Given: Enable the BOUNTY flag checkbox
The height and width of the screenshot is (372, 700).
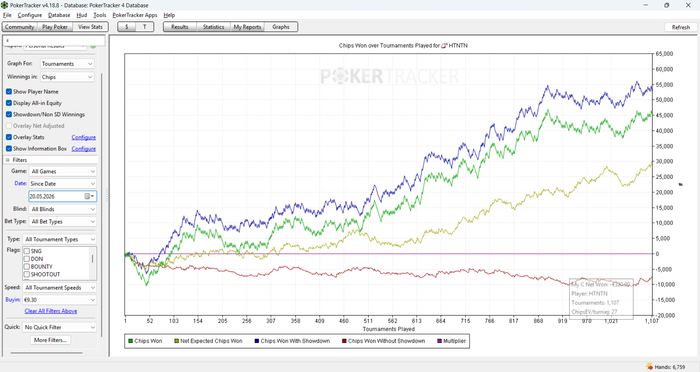Looking at the screenshot, I should click(27, 267).
